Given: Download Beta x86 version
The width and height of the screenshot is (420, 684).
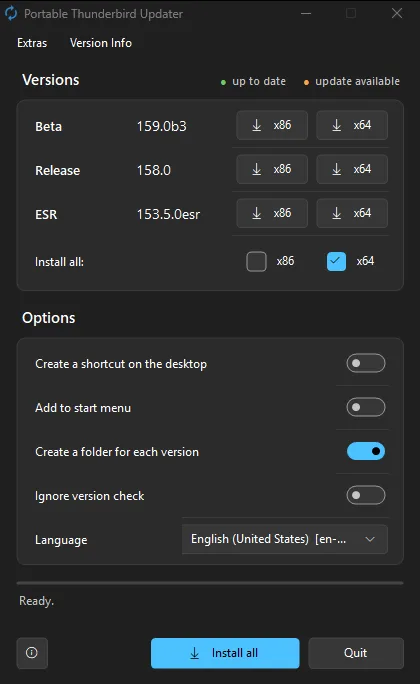Looking at the screenshot, I should [x=272, y=125].
